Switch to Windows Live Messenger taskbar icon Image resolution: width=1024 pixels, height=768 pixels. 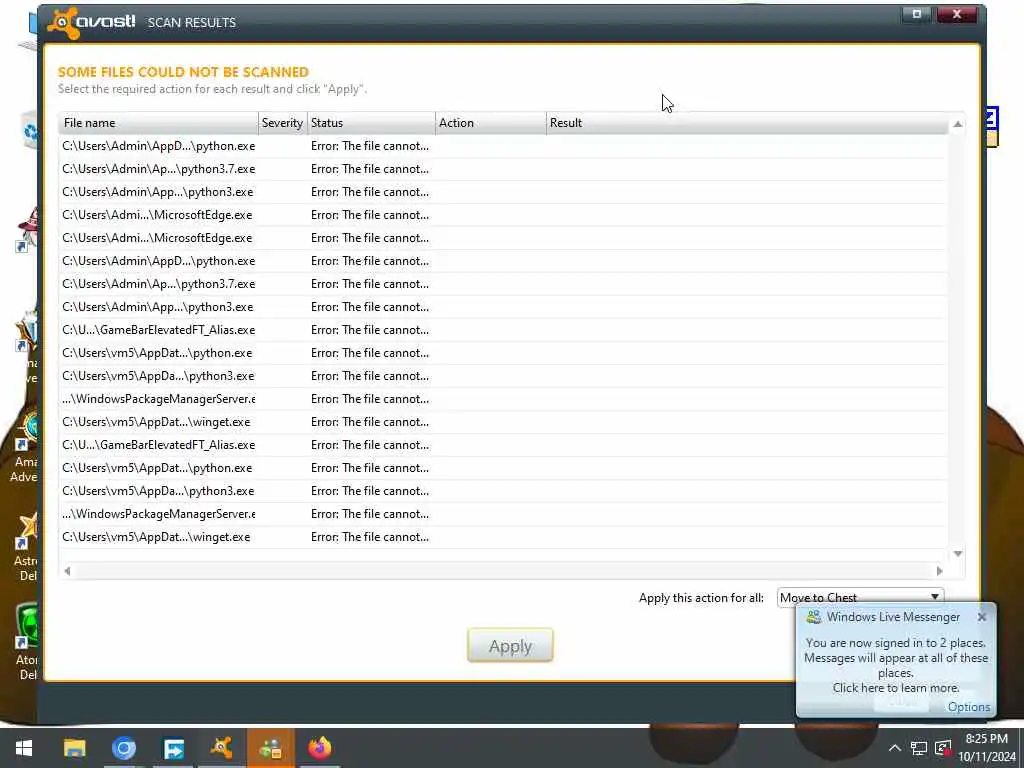coord(270,748)
